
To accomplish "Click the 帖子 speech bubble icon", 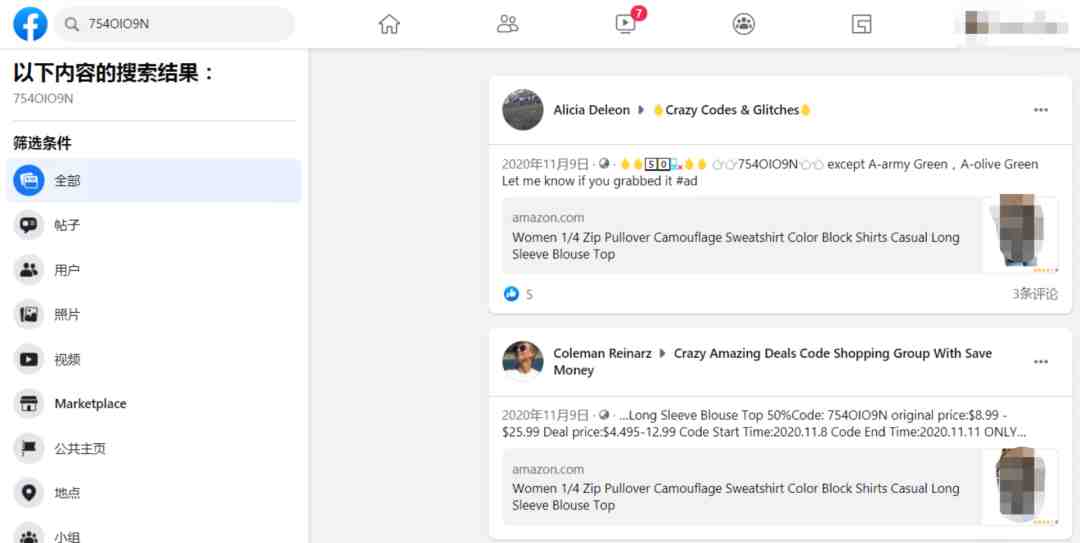I will [29, 225].
